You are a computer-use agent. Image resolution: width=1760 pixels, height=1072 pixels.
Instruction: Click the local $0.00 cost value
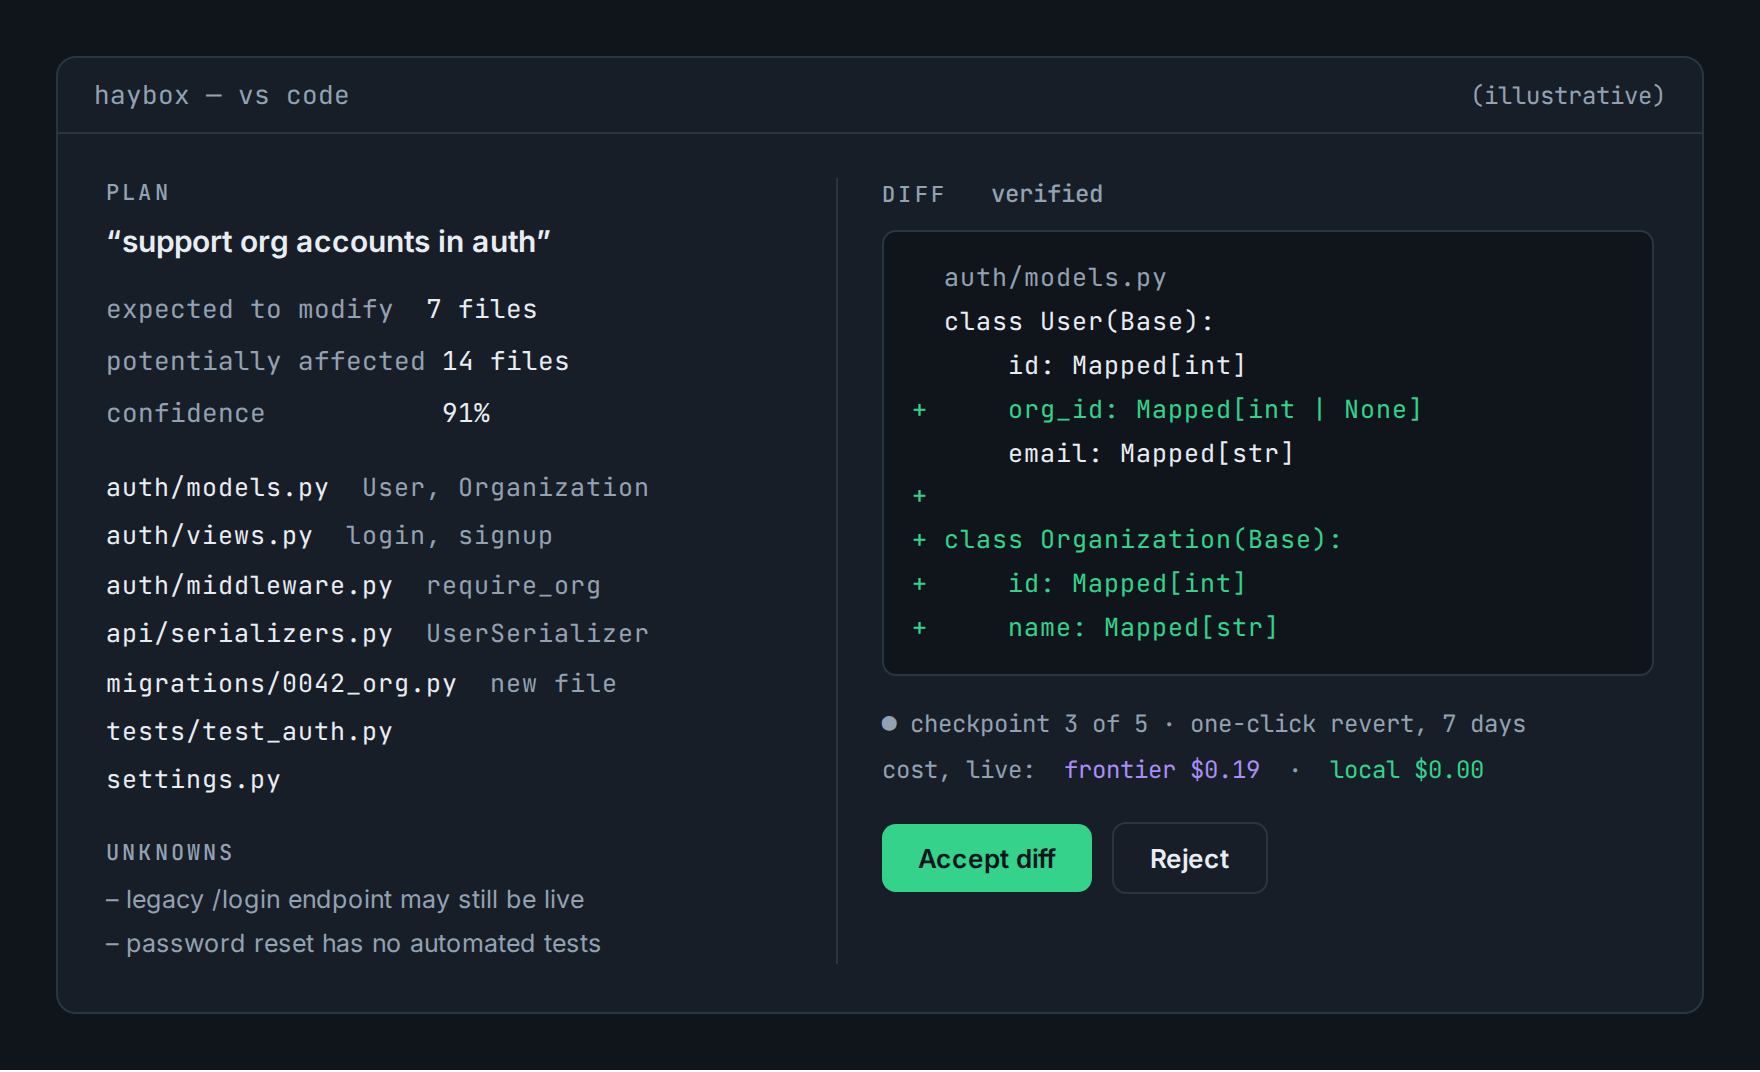point(1407,770)
